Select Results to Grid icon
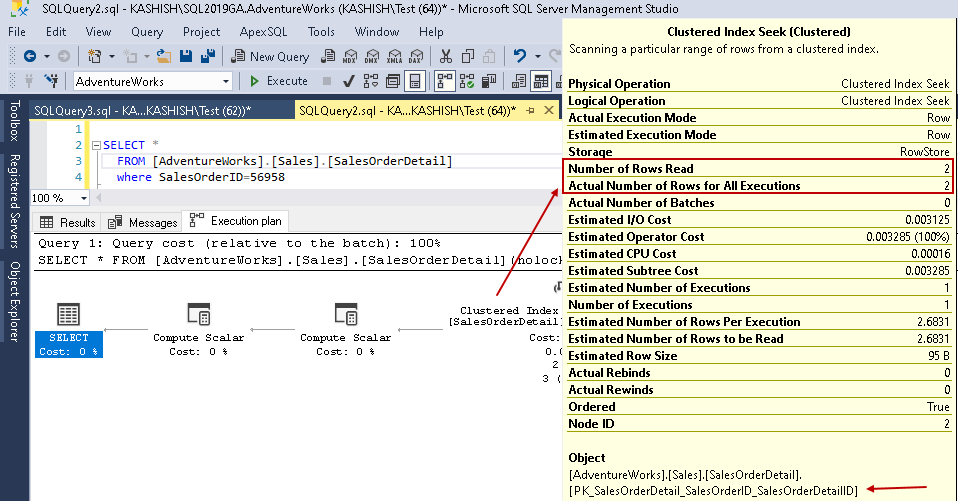 click(541, 81)
